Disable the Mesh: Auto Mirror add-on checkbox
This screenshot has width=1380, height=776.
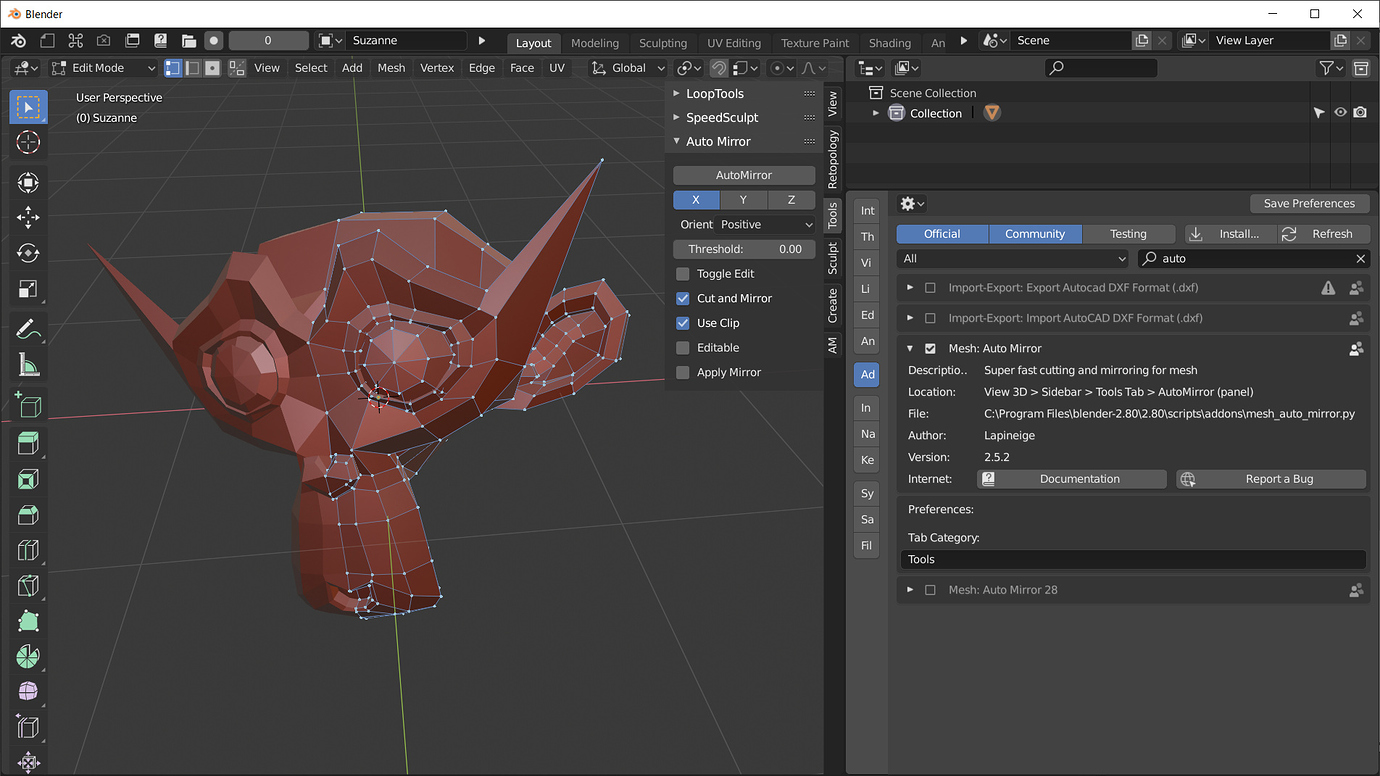pos(930,348)
